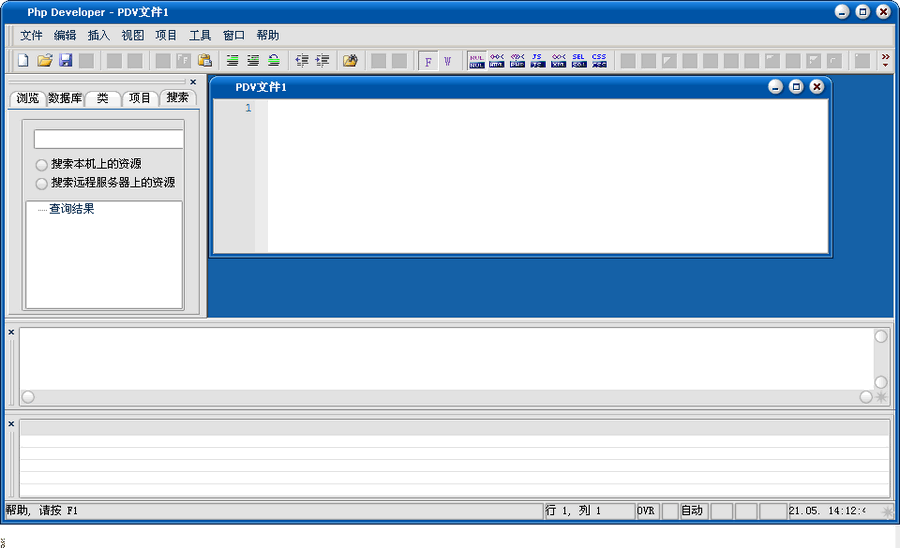This screenshot has height=548, width=900.
Task: Open the 文件 menu
Action: (x=32, y=36)
